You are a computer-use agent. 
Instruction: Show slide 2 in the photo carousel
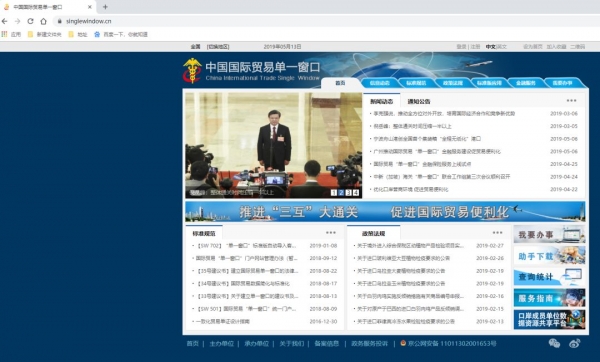click(x=341, y=192)
